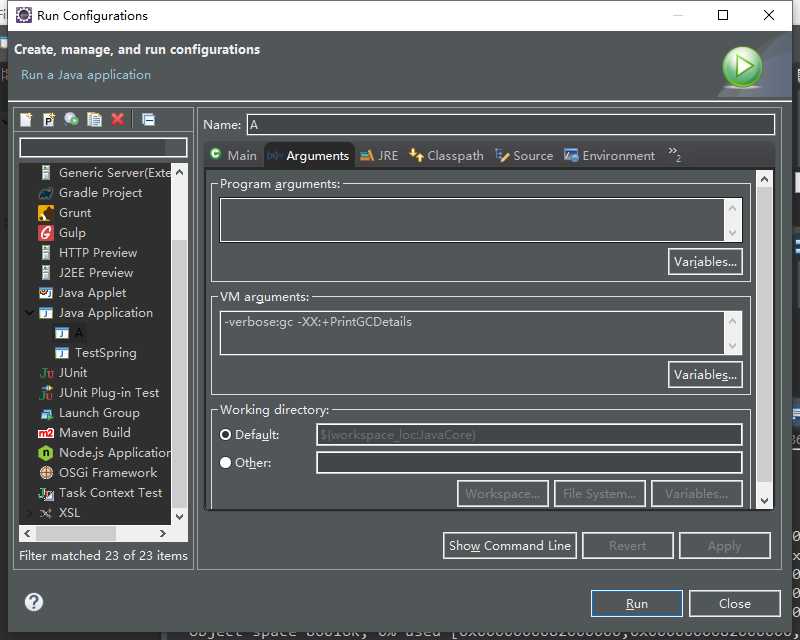Select the TestSpring launch configuration
The image size is (800, 640).
(106, 353)
